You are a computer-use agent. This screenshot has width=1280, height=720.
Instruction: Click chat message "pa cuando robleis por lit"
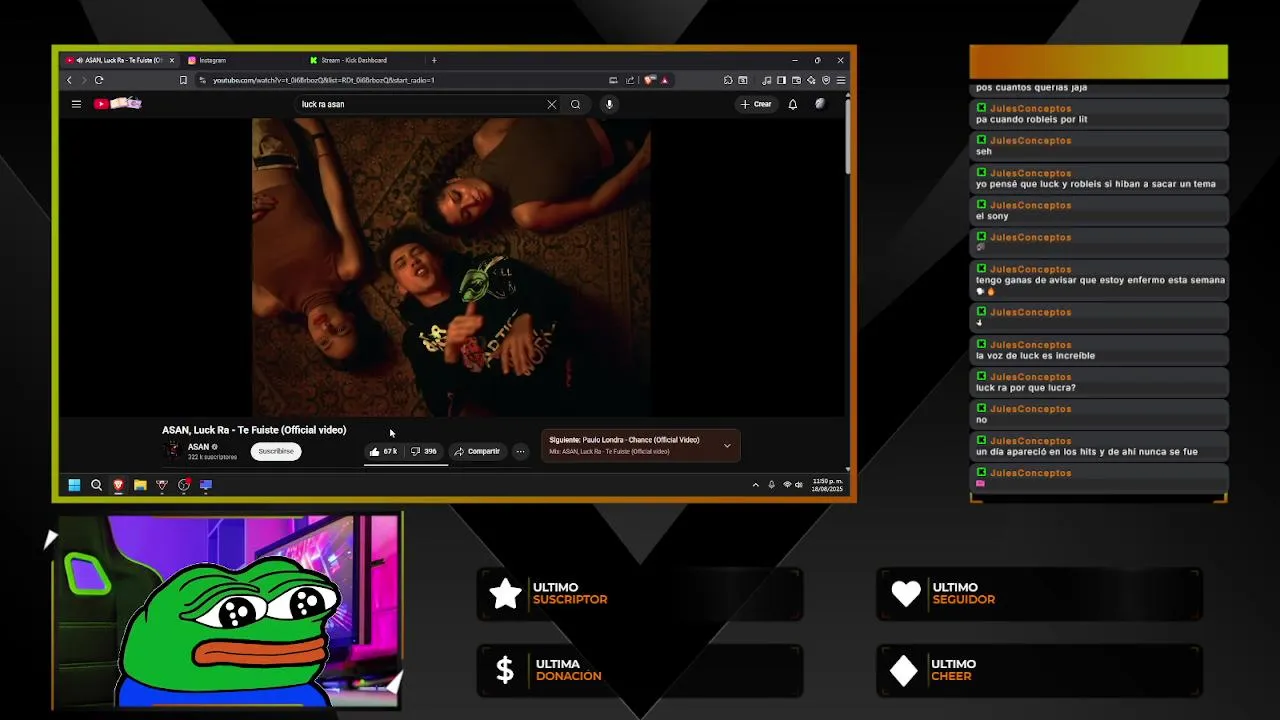(1031, 119)
